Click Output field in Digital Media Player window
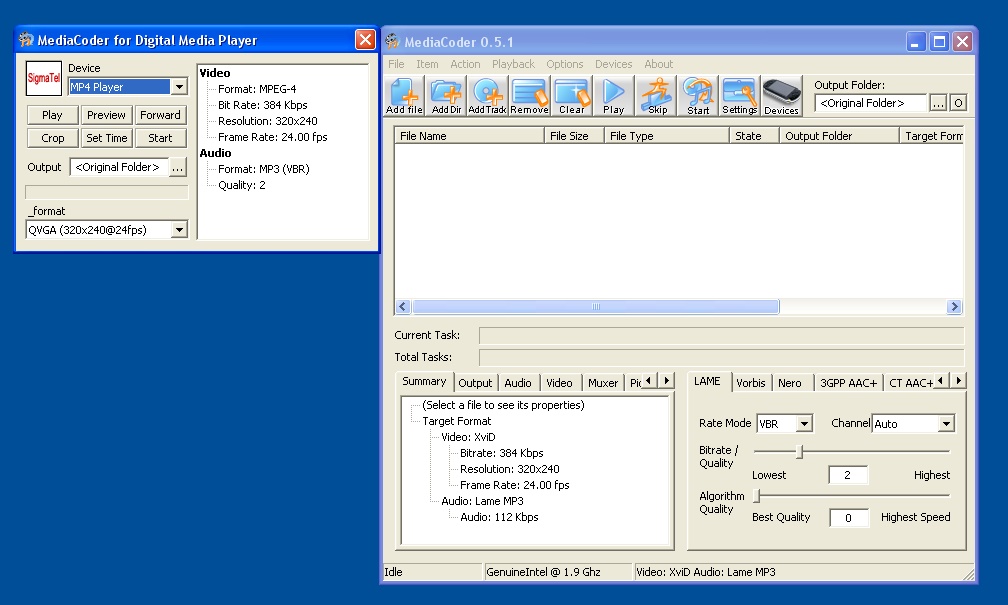The width and height of the screenshot is (1008, 605). [119, 167]
